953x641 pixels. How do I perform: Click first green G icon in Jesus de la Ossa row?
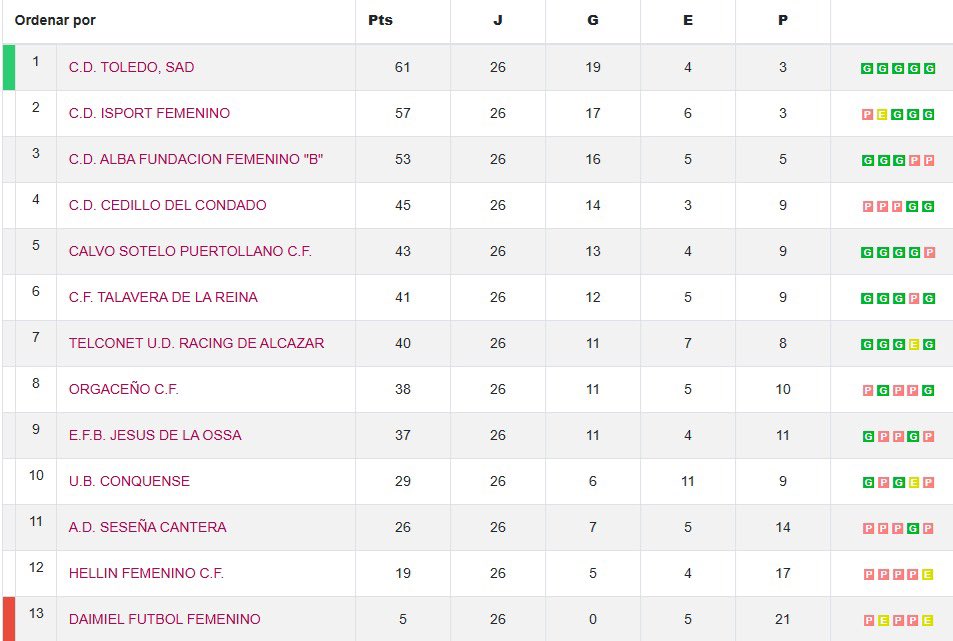click(868, 436)
